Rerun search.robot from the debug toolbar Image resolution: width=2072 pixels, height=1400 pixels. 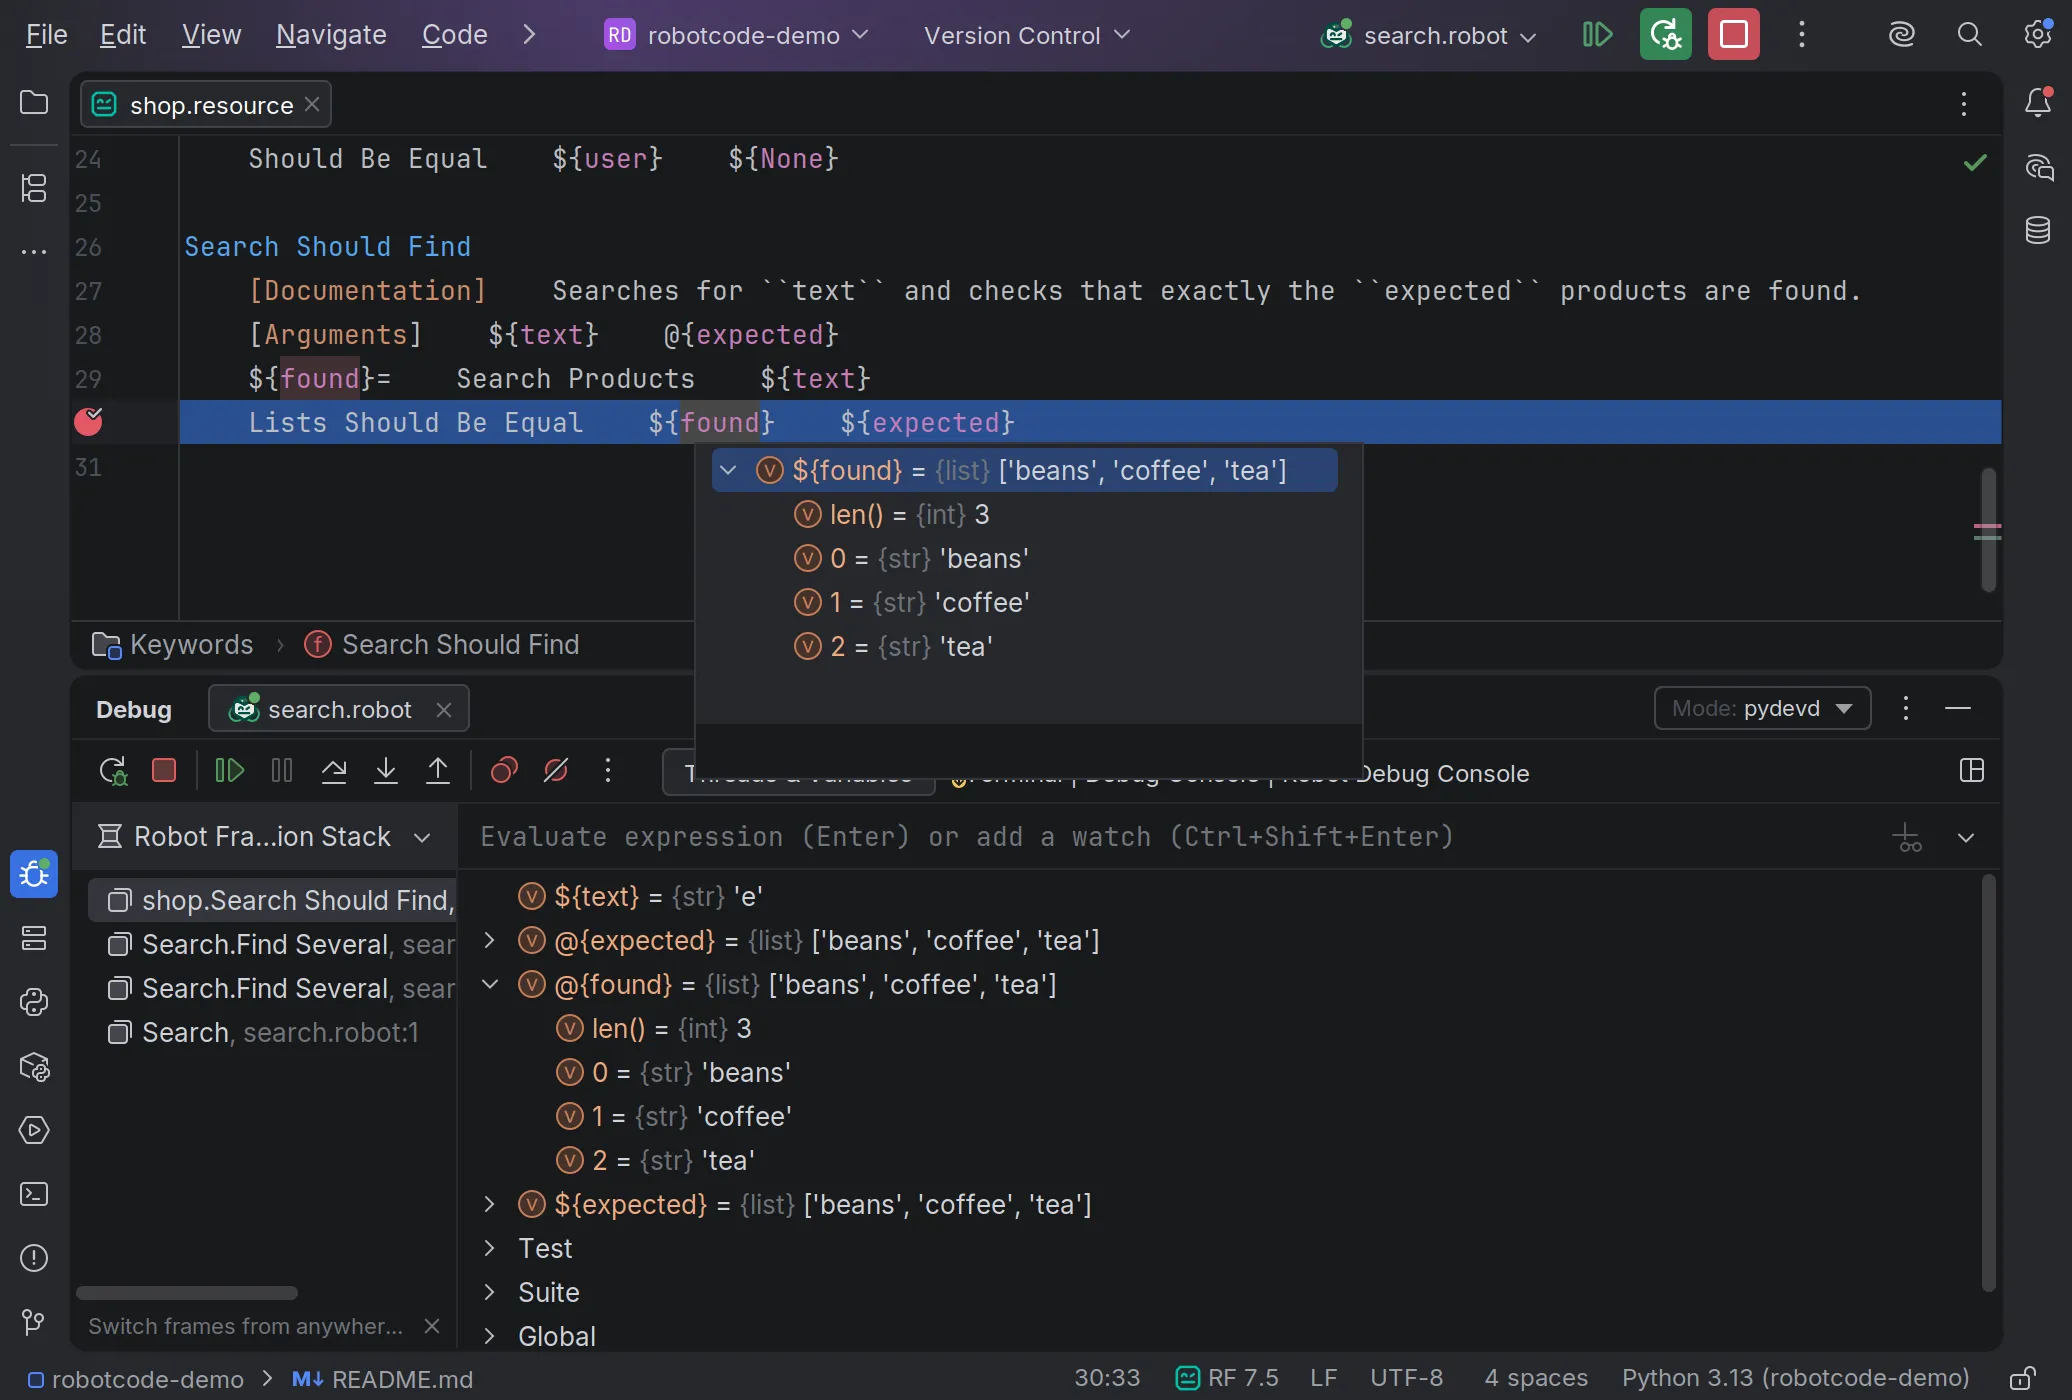pyautogui.click(x=112, y=771)
